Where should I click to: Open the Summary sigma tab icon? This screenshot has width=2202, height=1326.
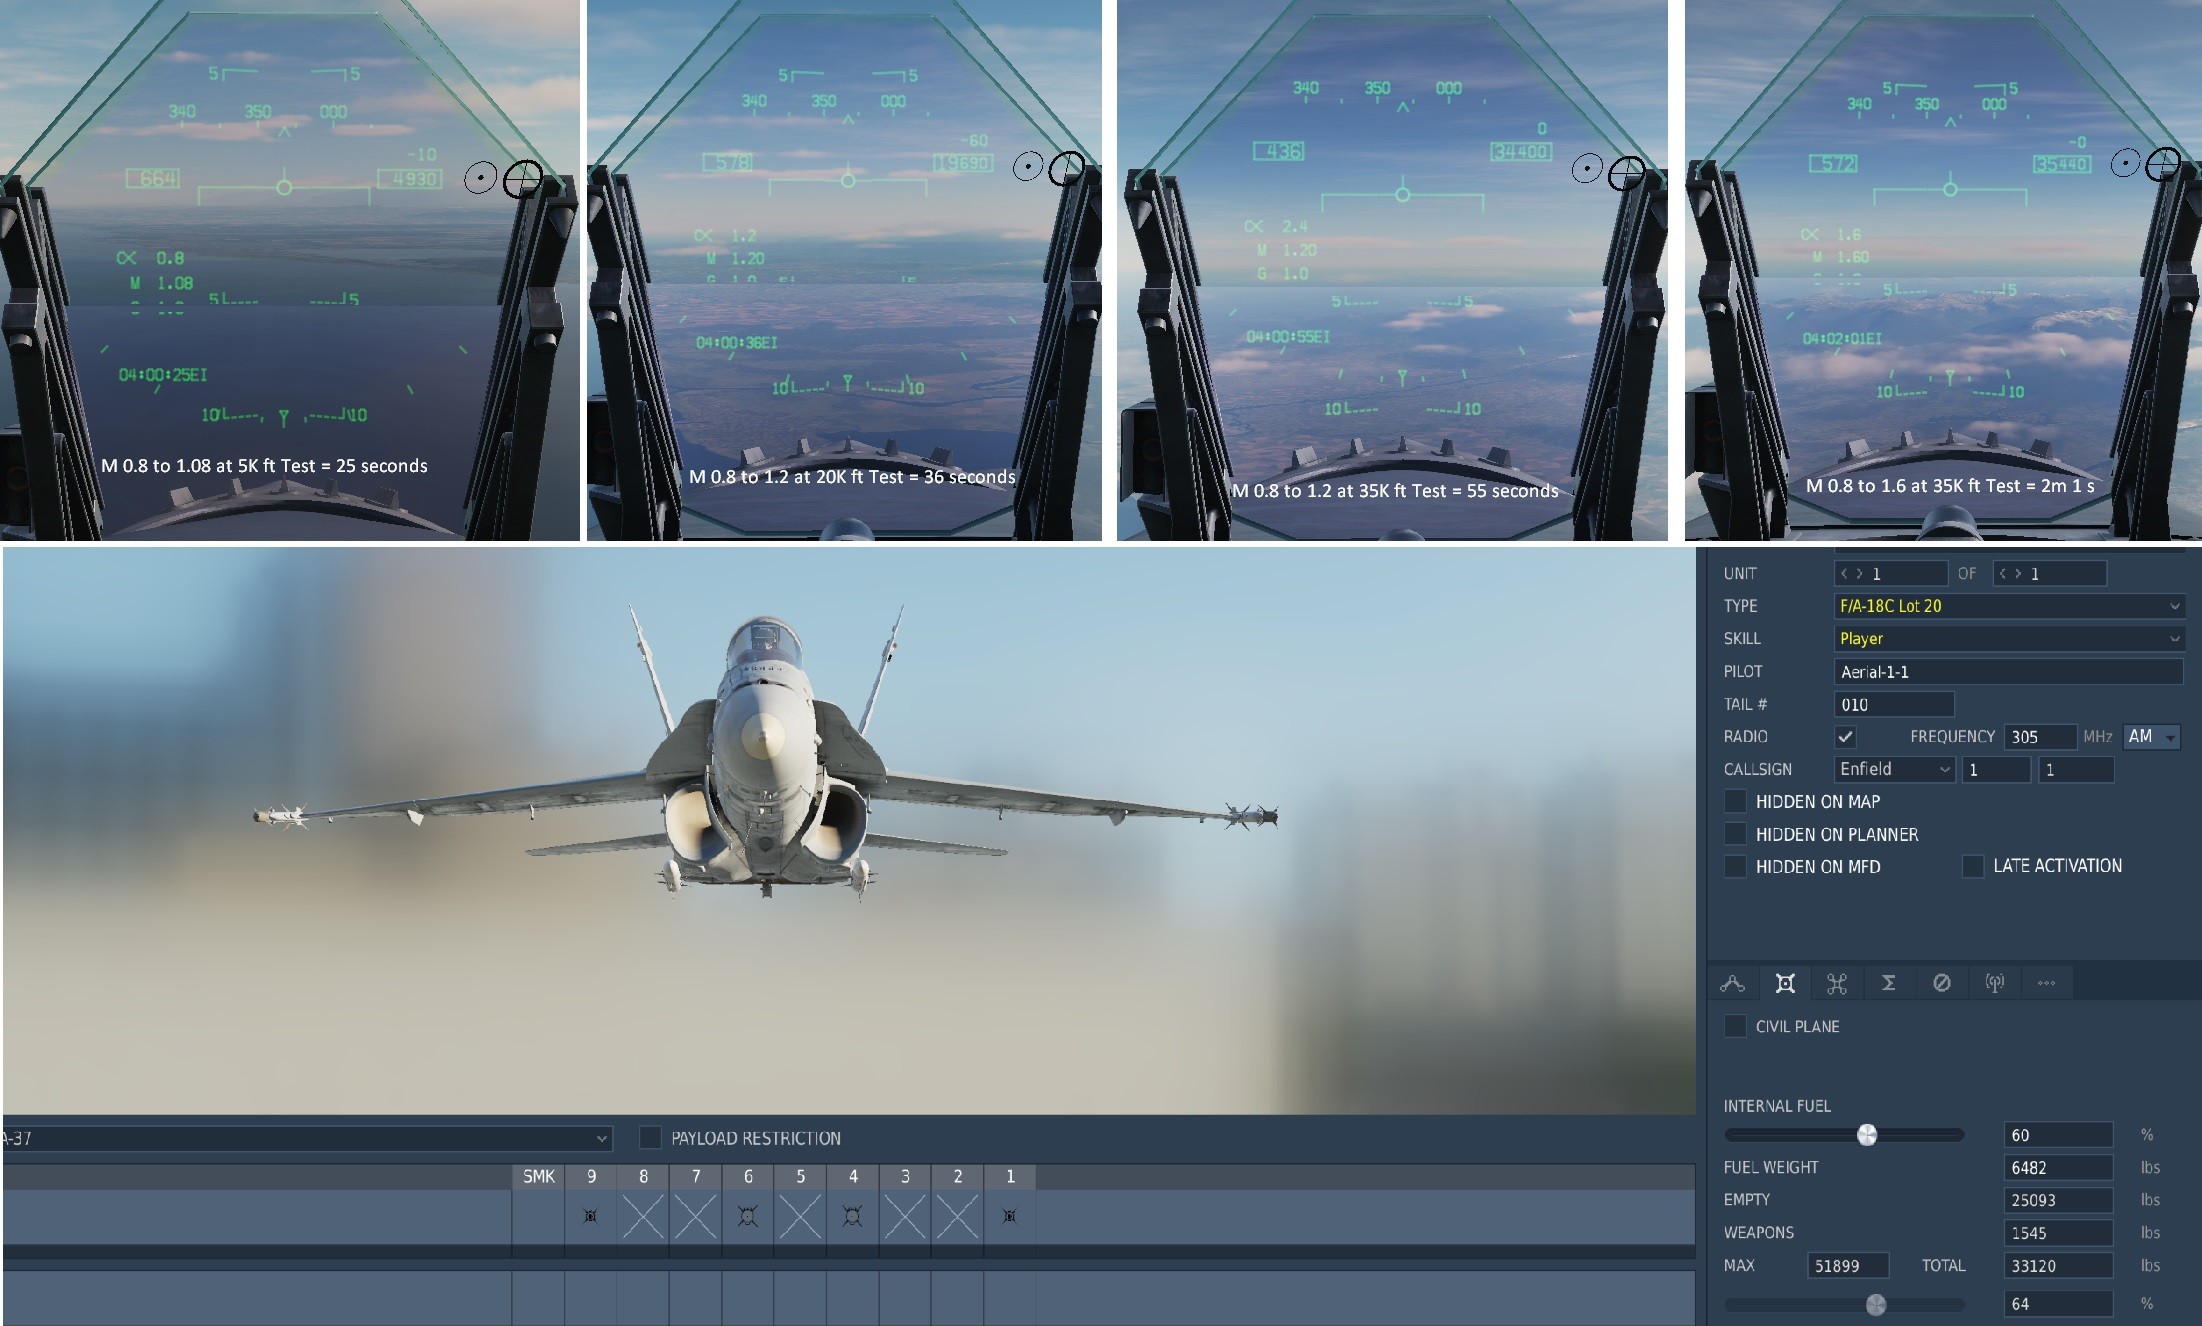[x=1889, y=984]
